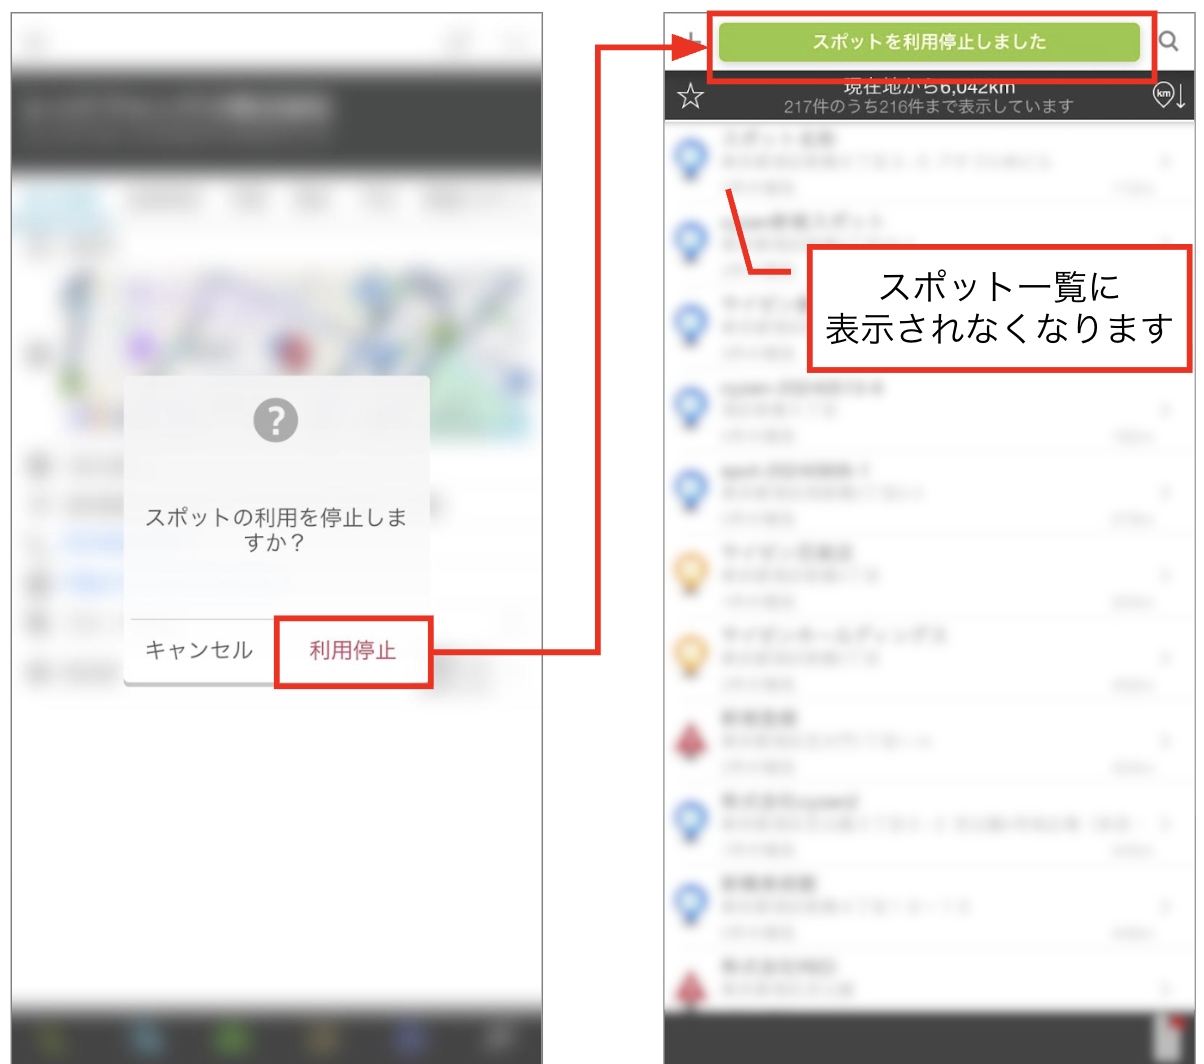Tap the search magnifier icon
This screenshot has width=1204, height=1064.
1168,42
